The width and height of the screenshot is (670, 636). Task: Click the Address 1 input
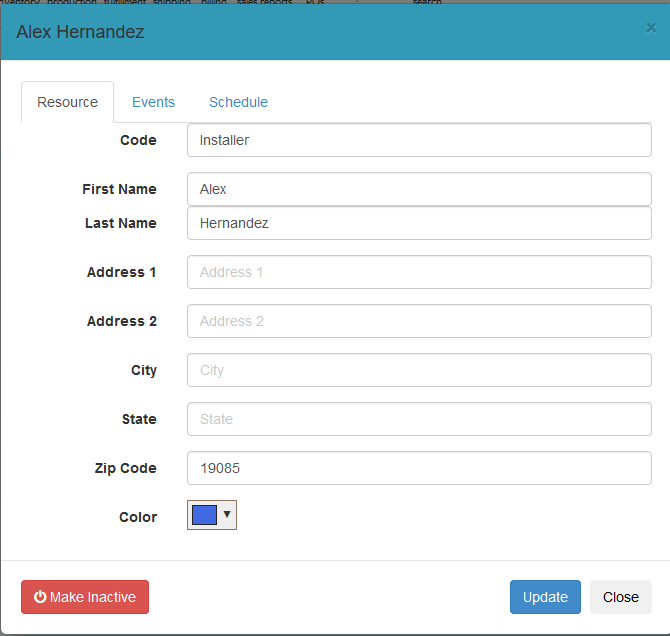point(419,272)
